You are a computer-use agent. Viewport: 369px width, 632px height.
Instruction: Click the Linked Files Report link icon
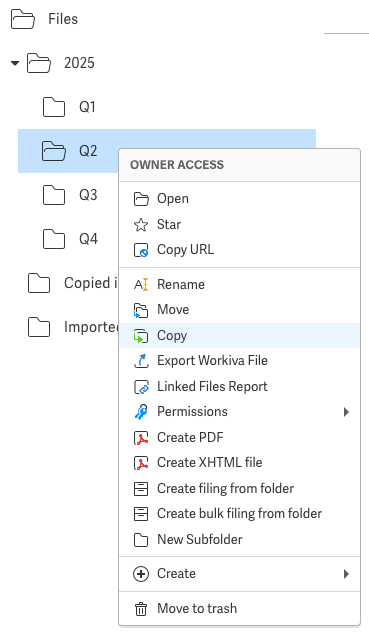coord(141,387)
